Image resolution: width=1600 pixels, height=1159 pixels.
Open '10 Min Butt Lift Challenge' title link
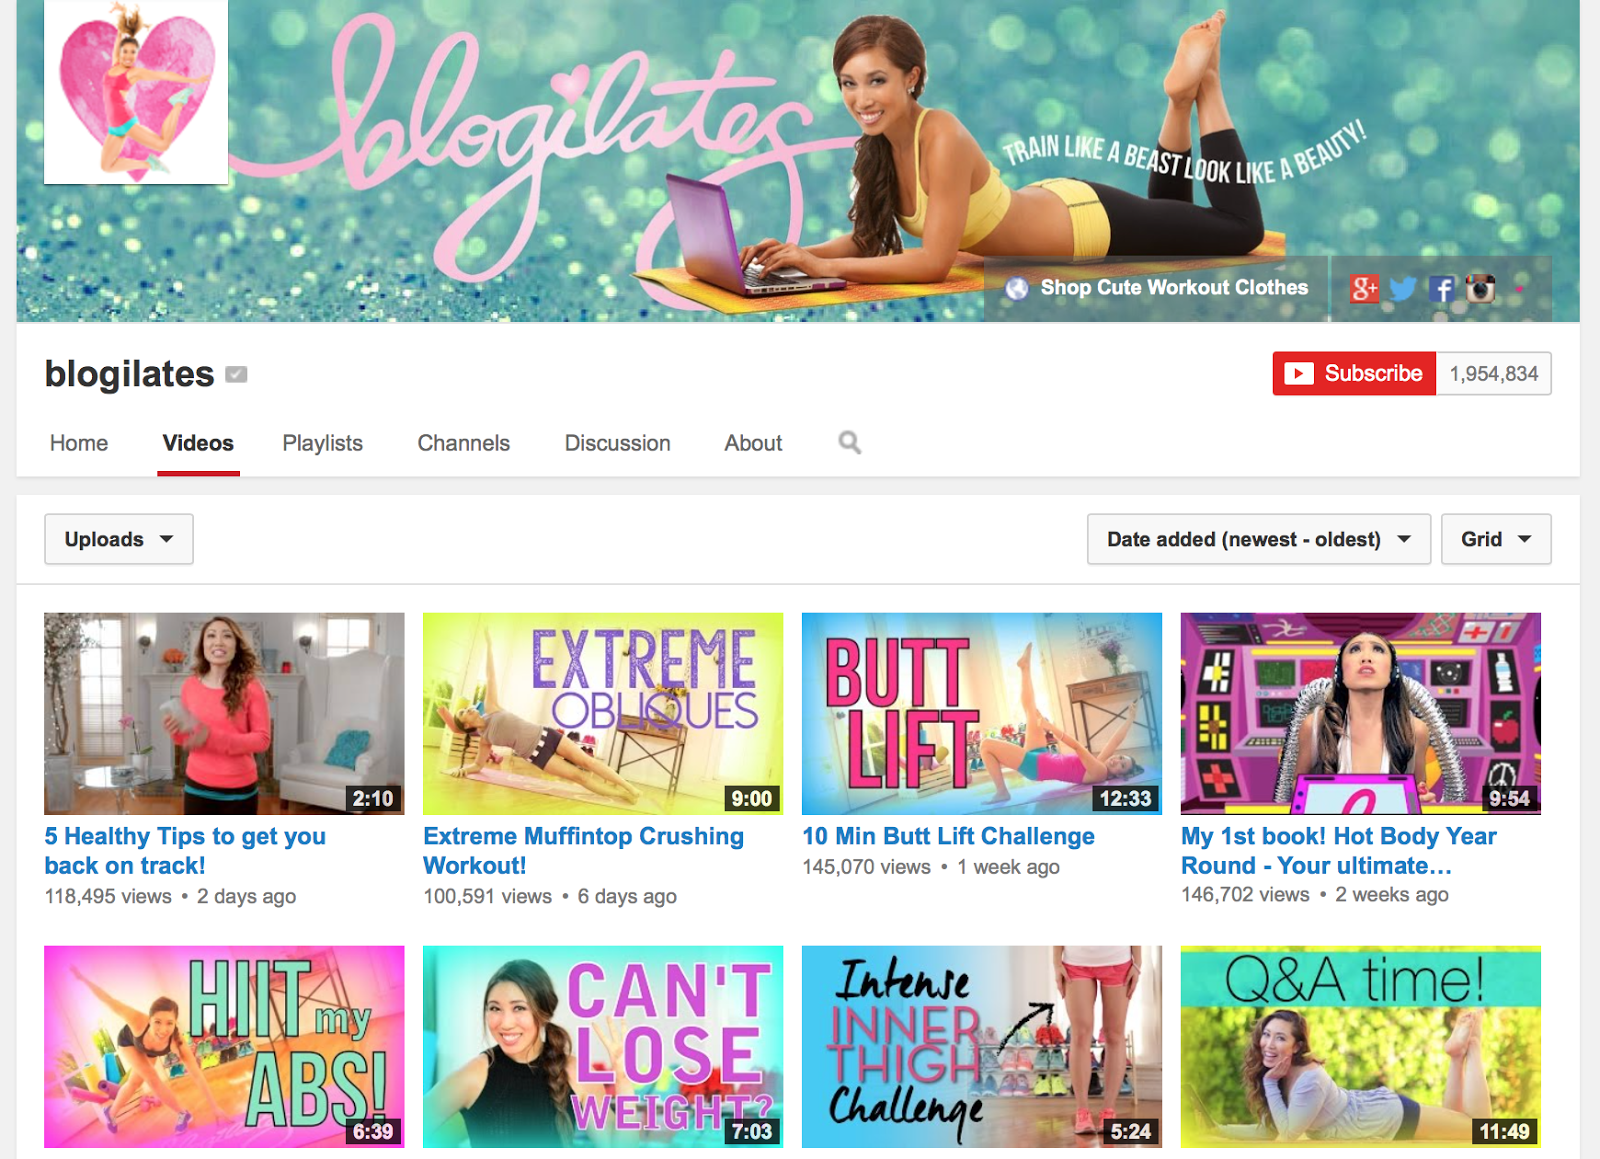point(948,836)
